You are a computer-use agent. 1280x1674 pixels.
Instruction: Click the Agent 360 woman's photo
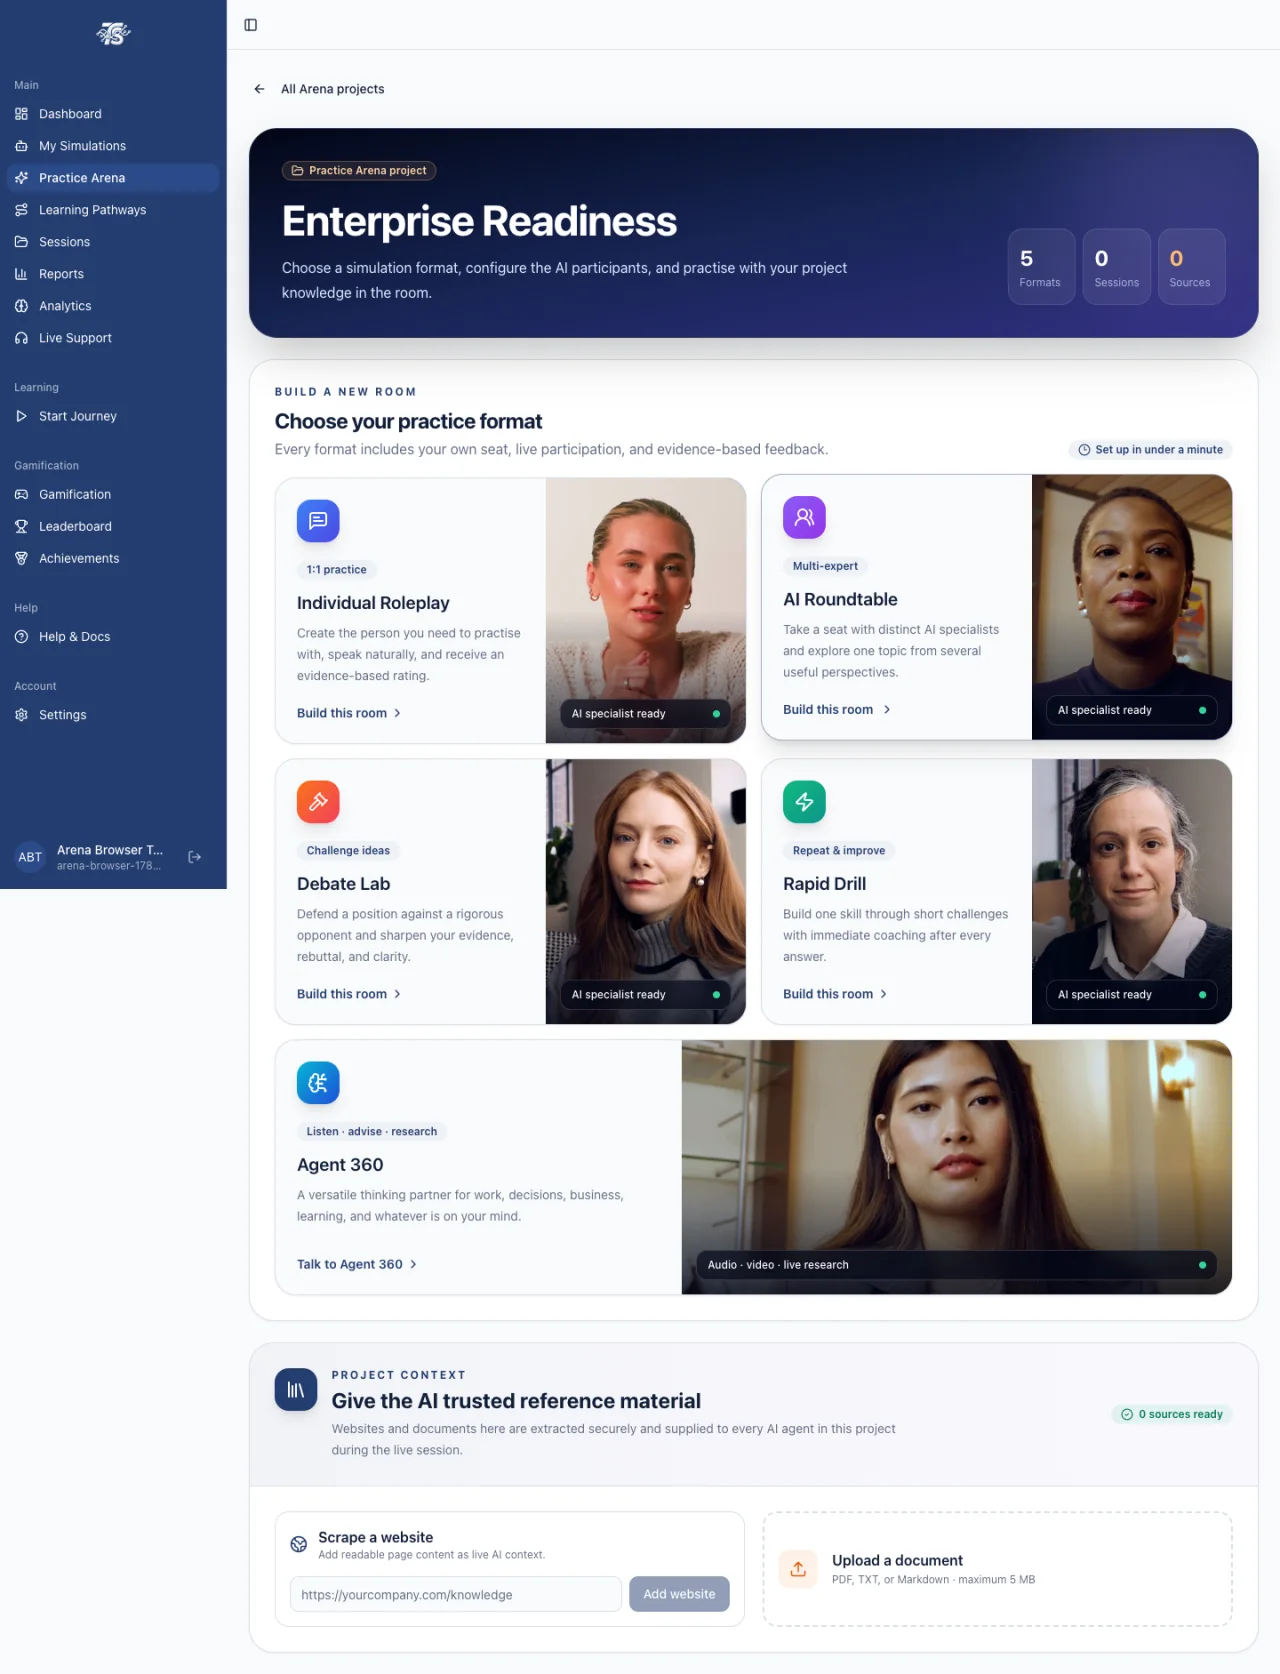point(957,1167)
